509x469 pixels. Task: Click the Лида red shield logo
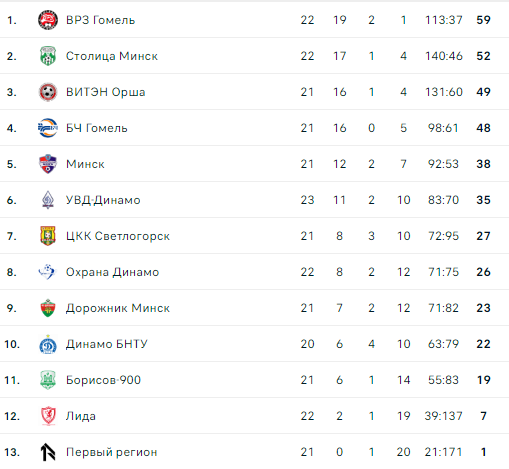pos(48,416)
